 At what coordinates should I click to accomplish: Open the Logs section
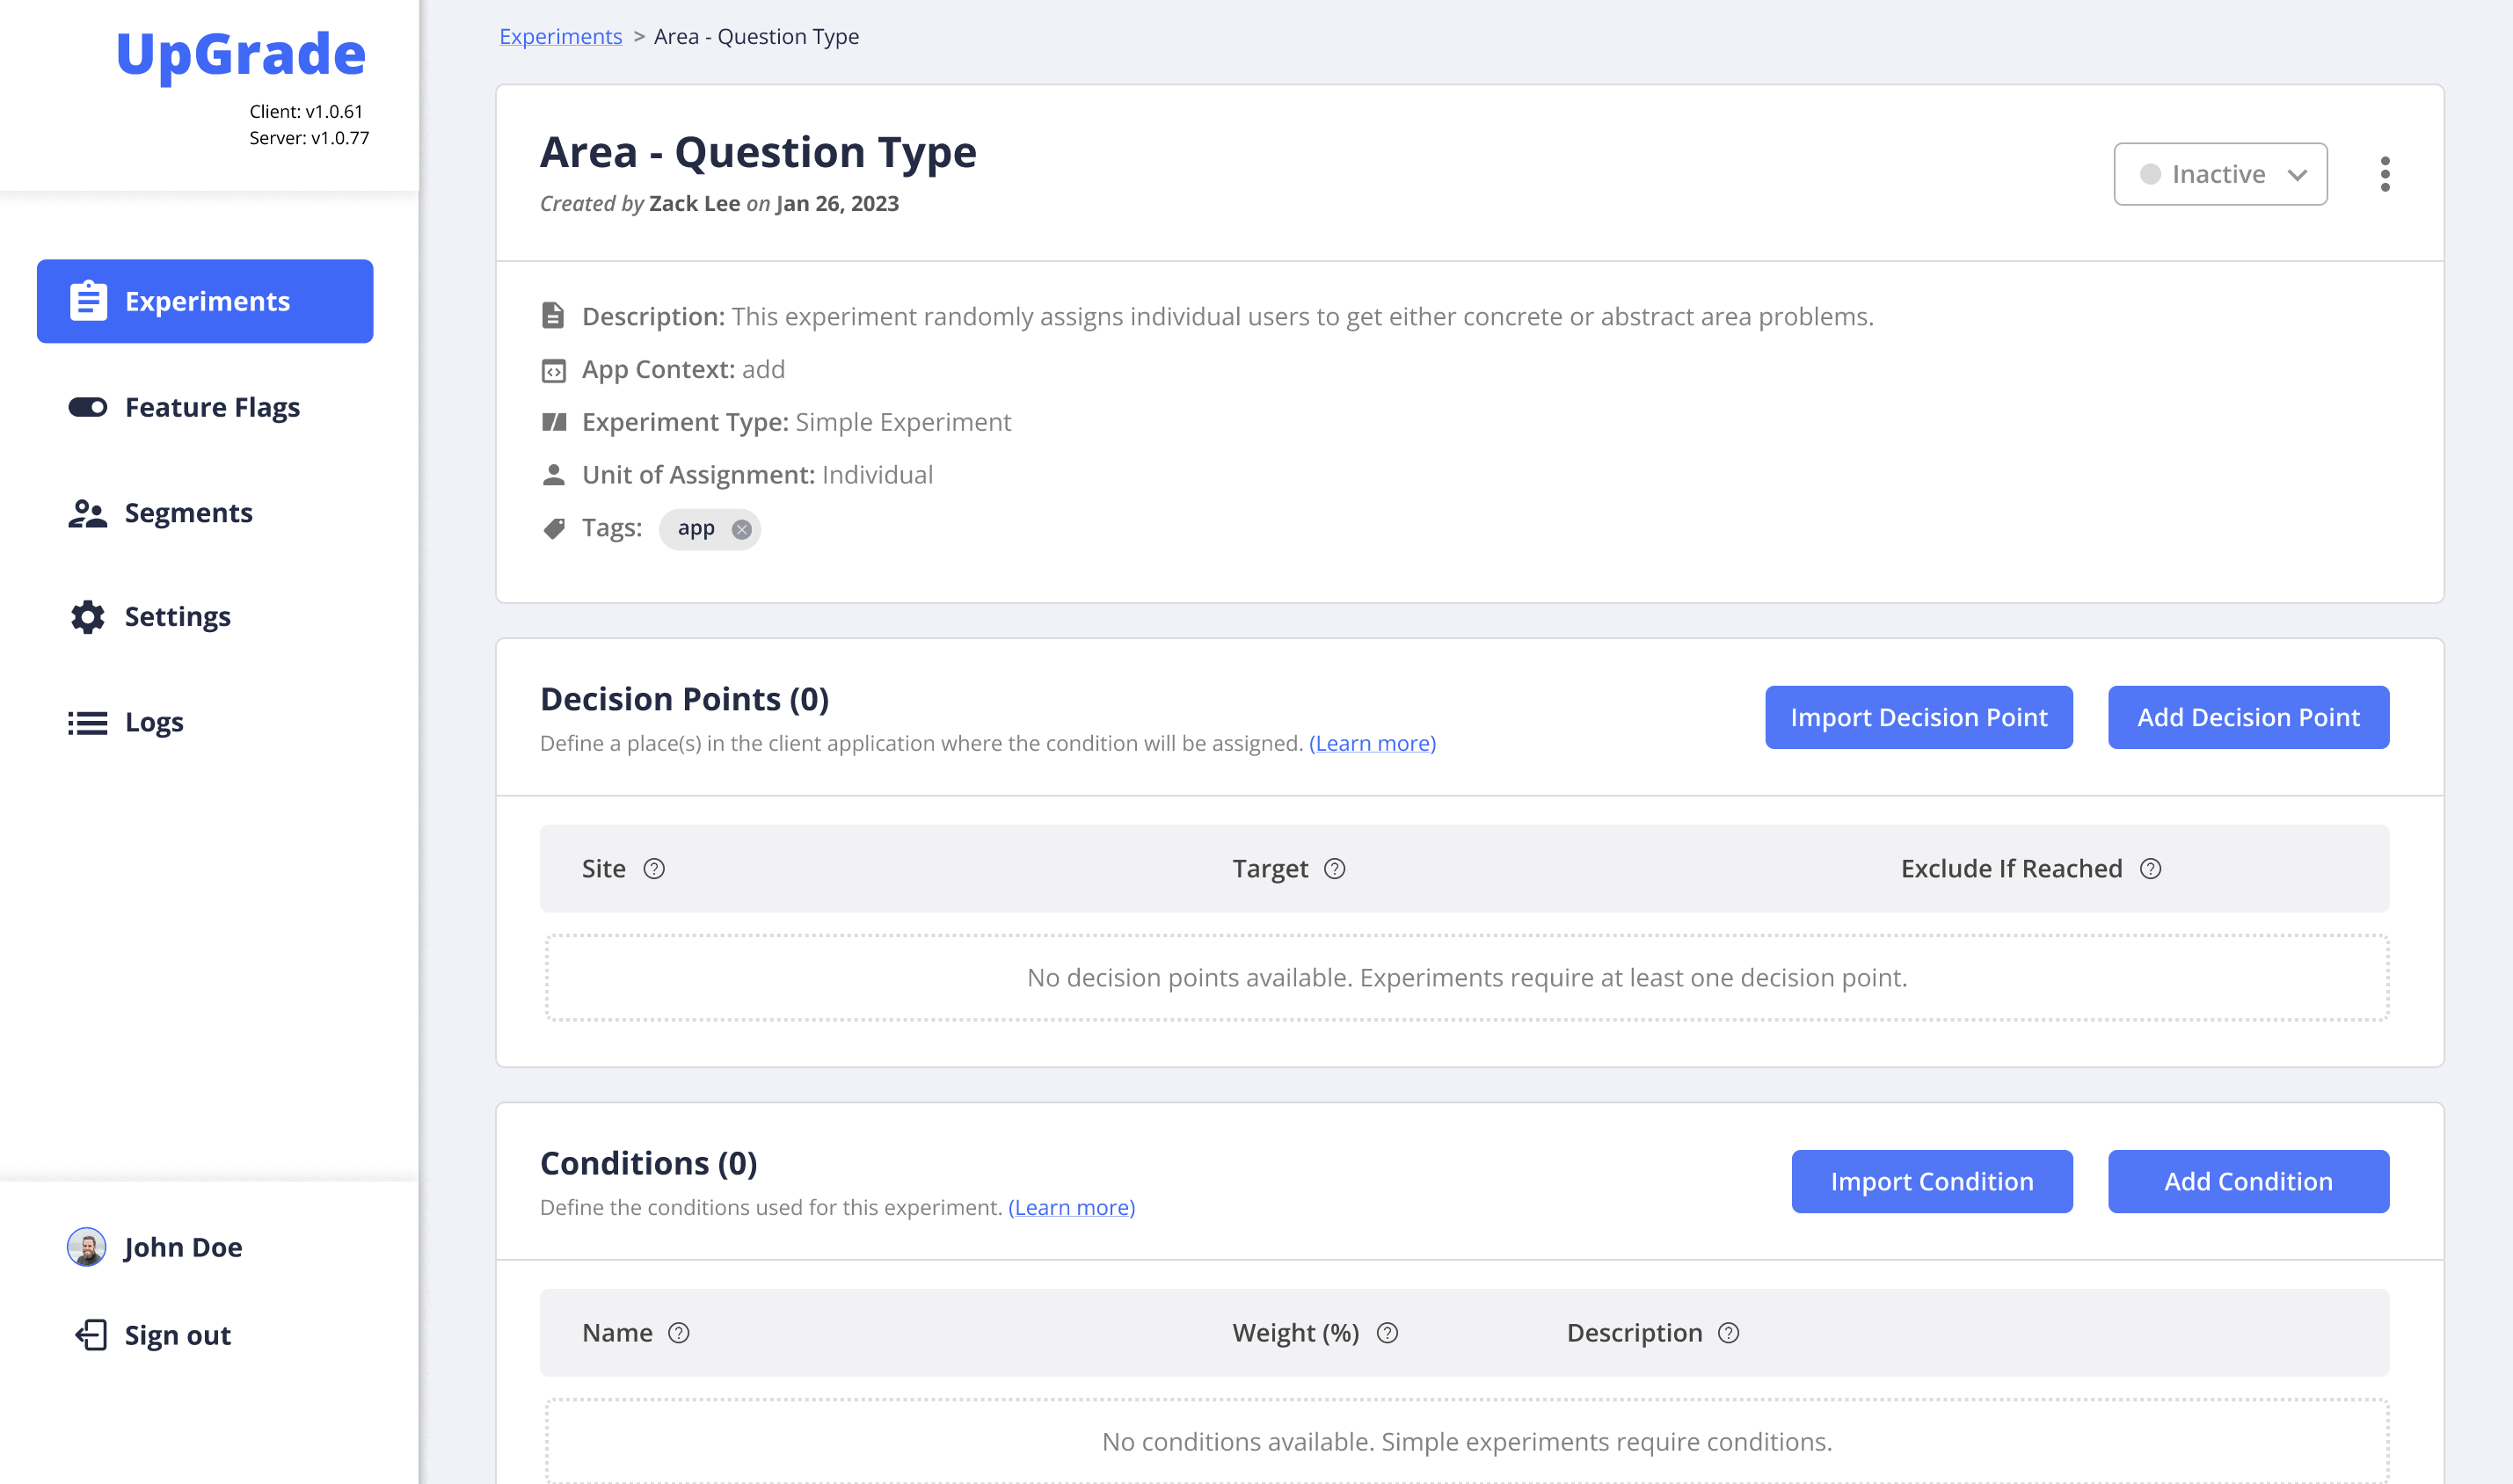tap(153, 721)
